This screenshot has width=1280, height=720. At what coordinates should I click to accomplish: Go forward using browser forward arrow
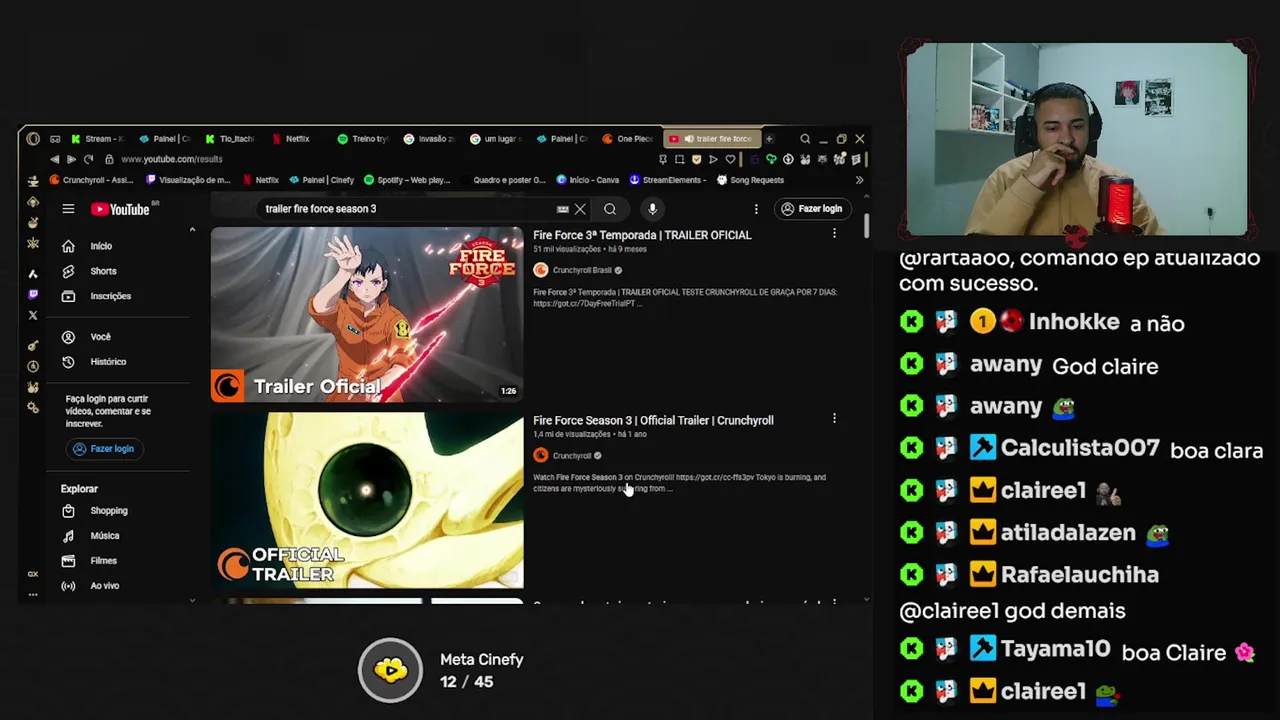coord(71,159)
